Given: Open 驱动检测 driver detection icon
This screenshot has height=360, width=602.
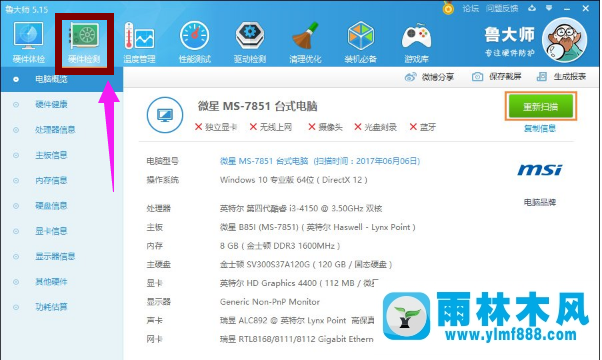Looking at the screenshot, I should pyautogui.click(x=250, y=42).
